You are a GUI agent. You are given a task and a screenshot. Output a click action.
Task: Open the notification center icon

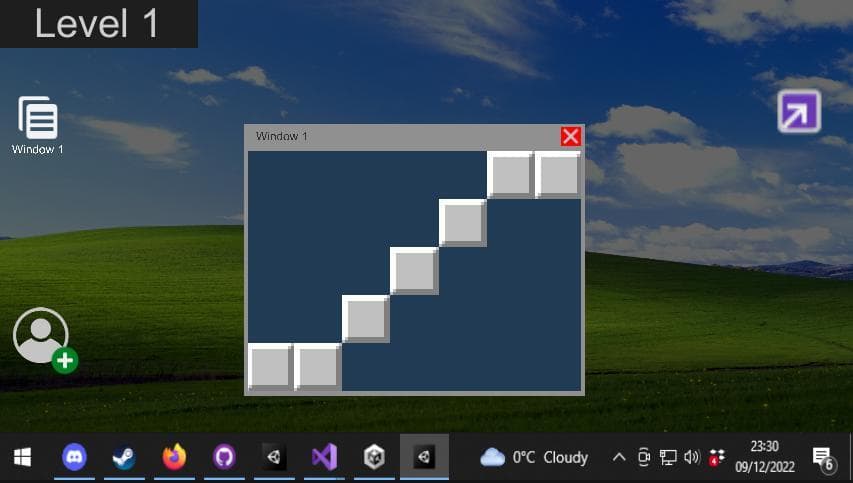(823, 459)
